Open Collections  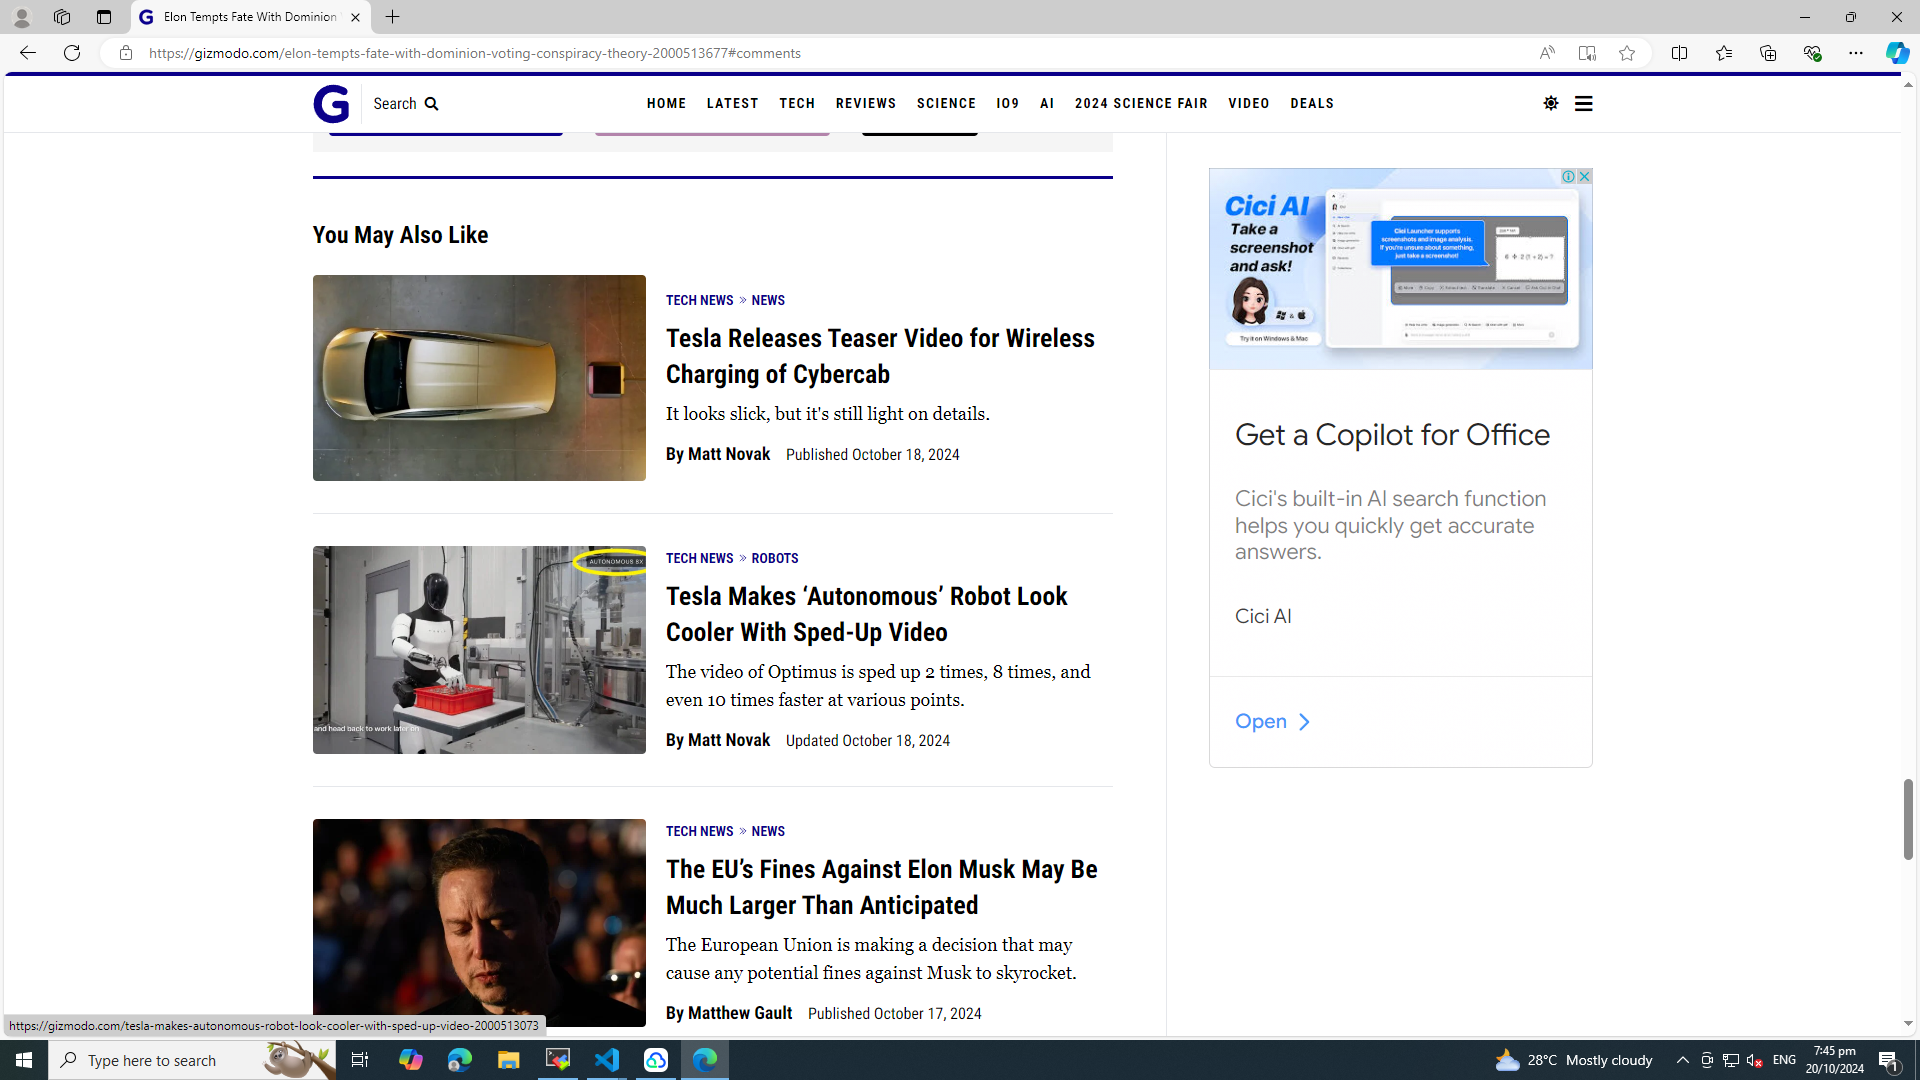click(1767, 53)
